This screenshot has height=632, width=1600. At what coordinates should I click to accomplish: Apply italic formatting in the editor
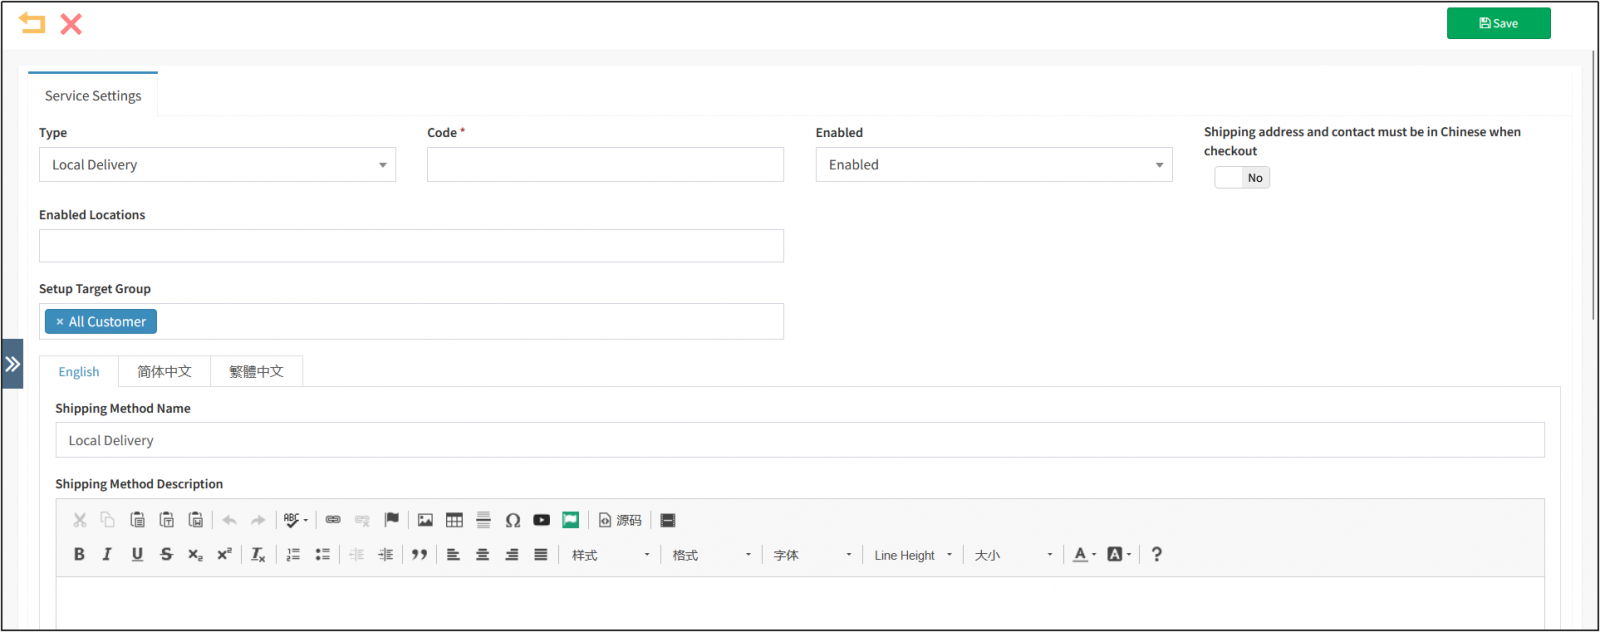pyautogui.click(x=107, y=554)
